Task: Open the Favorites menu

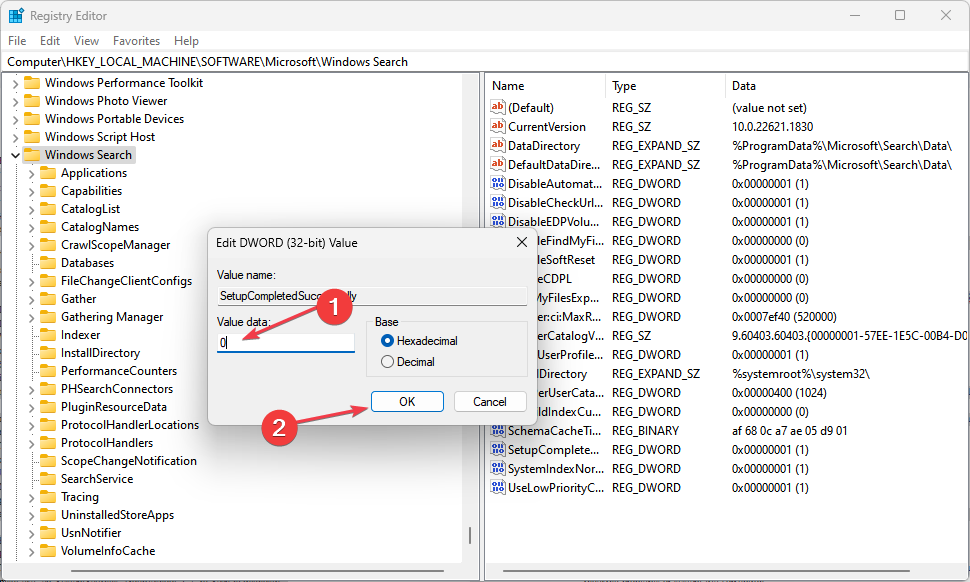Action: [136, 41]
